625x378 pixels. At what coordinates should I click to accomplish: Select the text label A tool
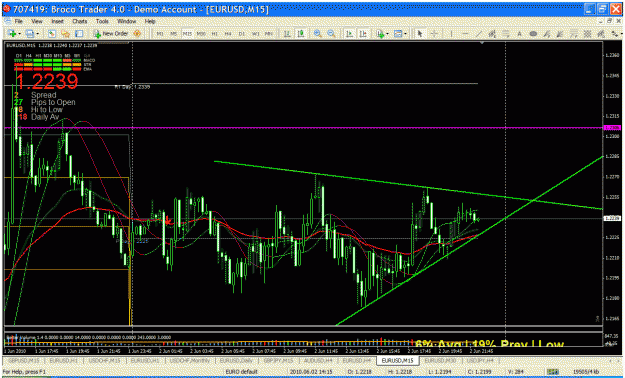519,34
